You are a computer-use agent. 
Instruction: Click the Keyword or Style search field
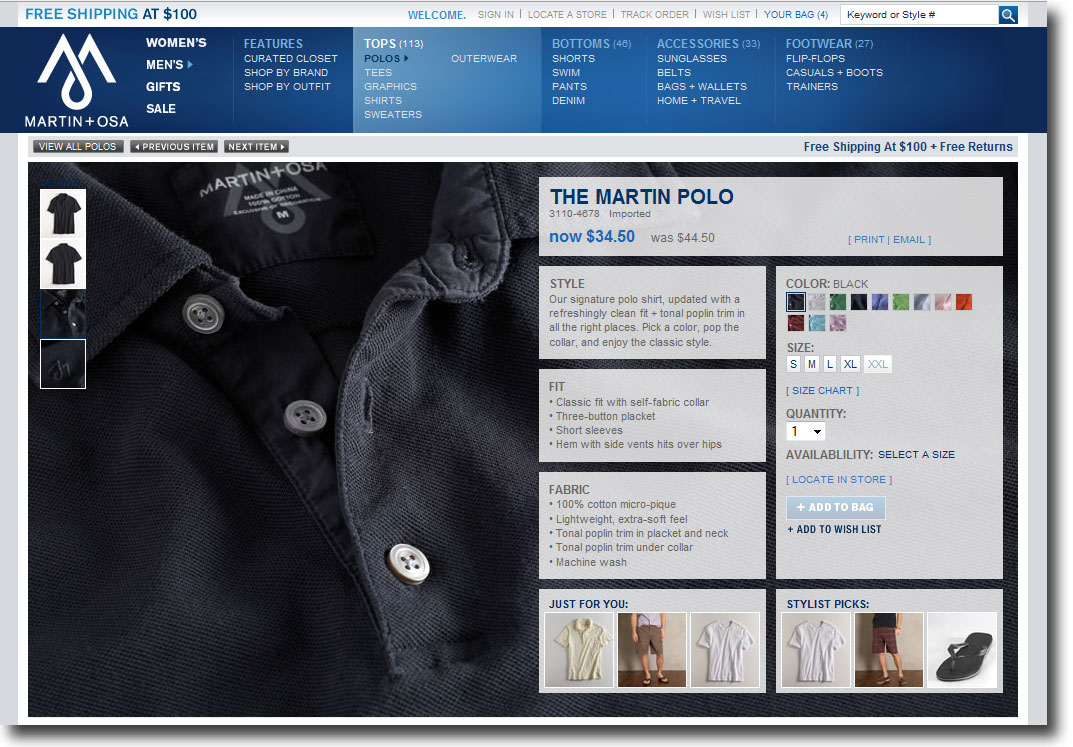tap(920, 14)
